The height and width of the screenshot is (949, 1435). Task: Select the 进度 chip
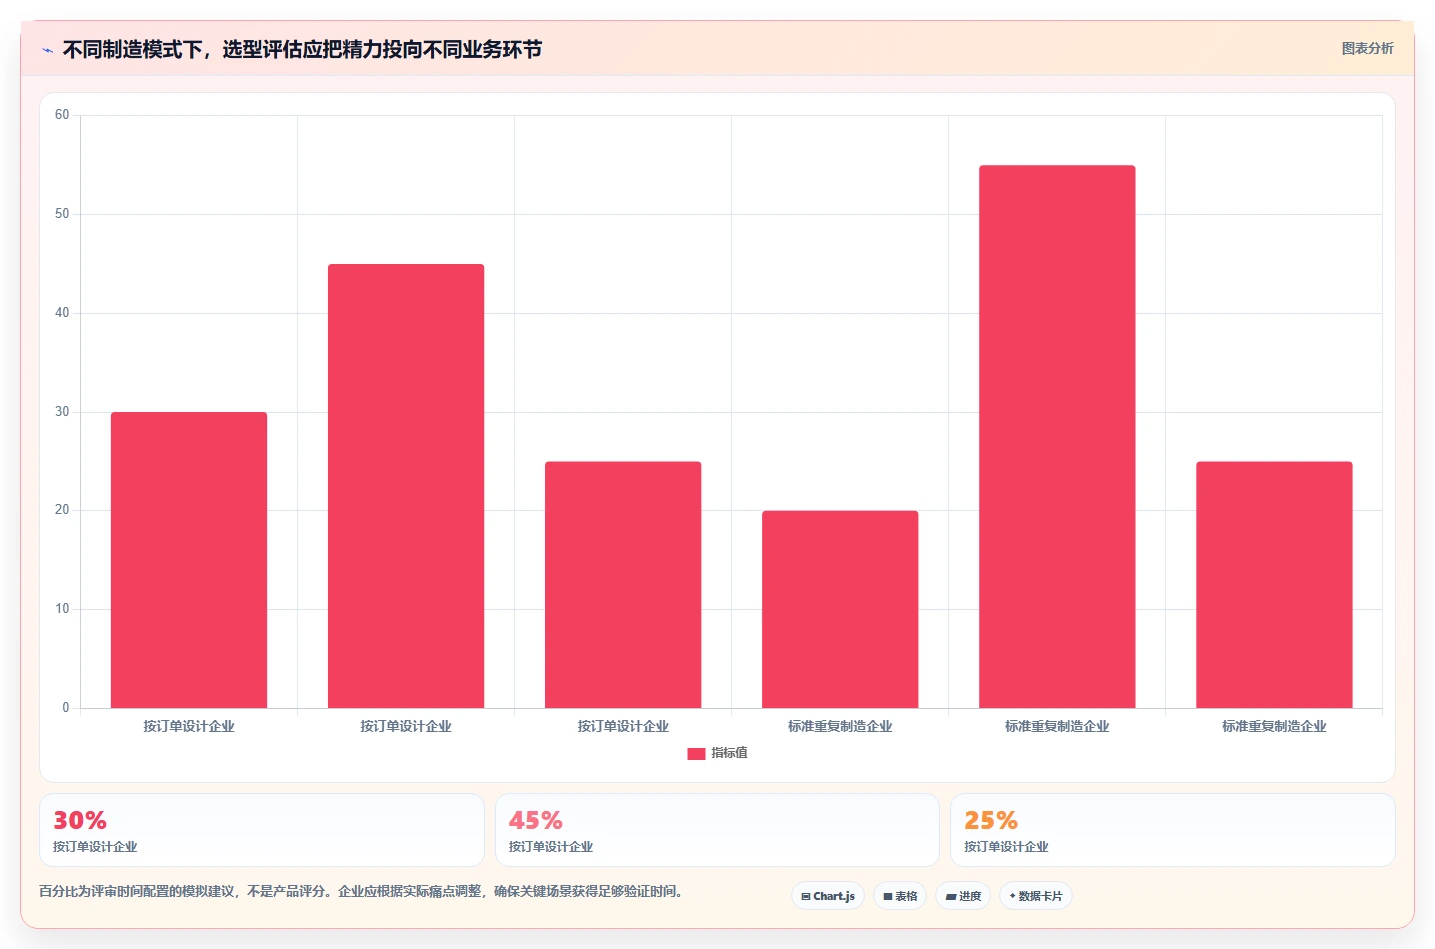click(963, 896)
